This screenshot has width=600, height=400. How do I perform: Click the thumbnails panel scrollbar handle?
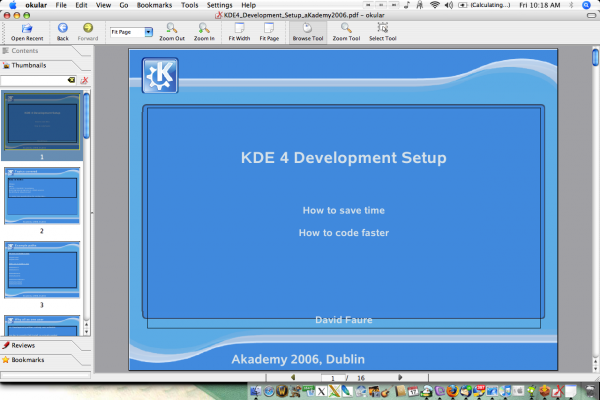pyautogui.click(x=86, y=116)
